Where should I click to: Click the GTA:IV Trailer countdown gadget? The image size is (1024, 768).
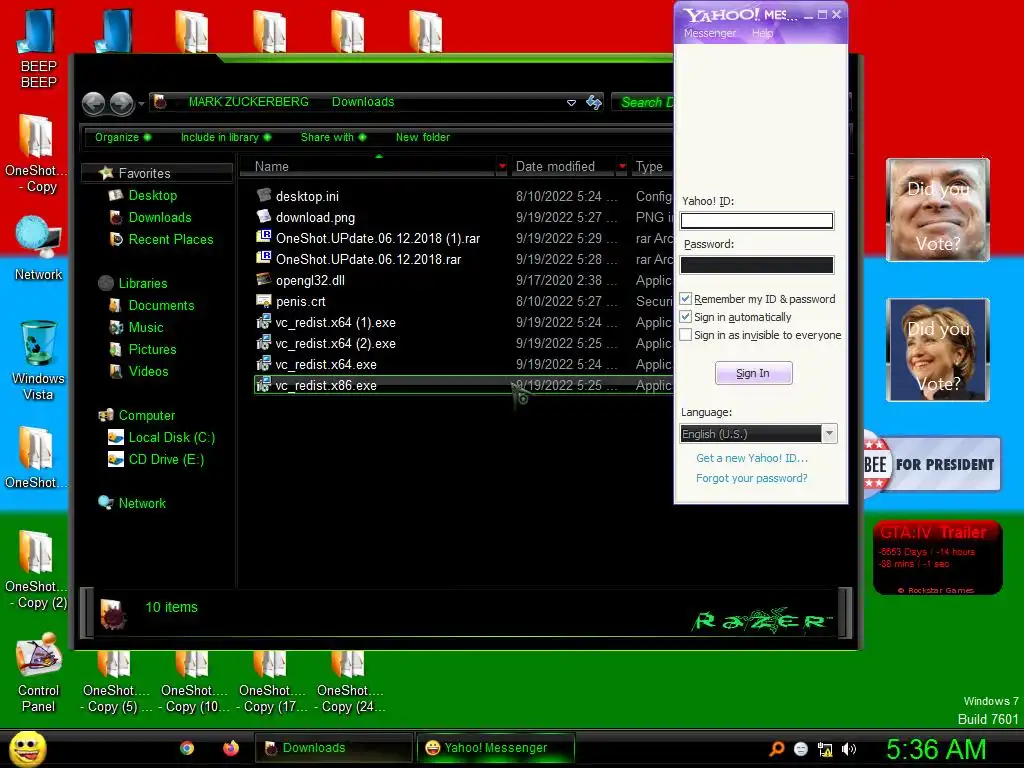point(937,558)
